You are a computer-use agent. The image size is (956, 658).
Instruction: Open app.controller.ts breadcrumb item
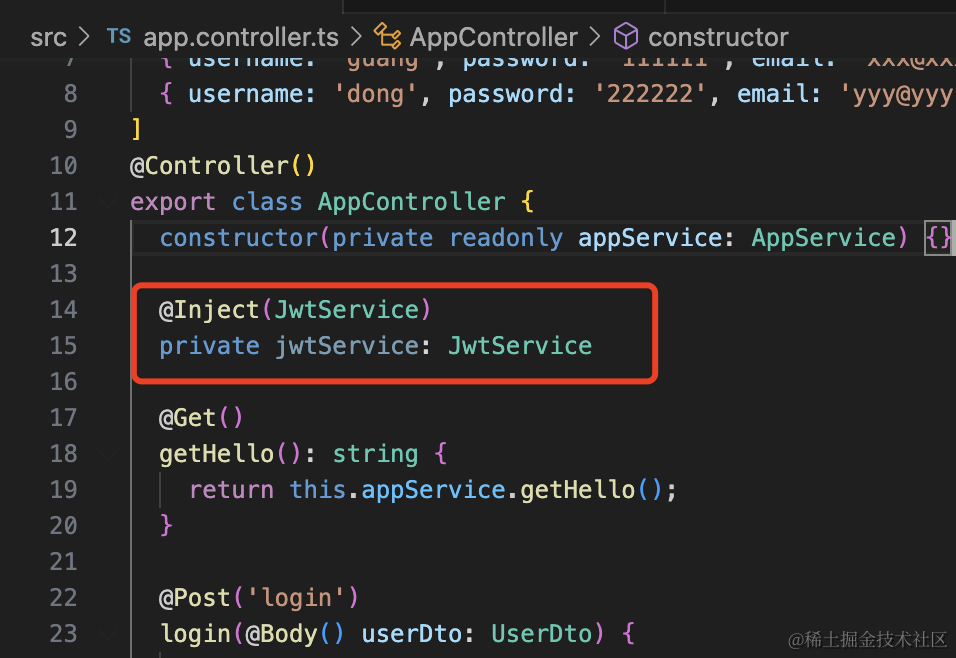241,38
